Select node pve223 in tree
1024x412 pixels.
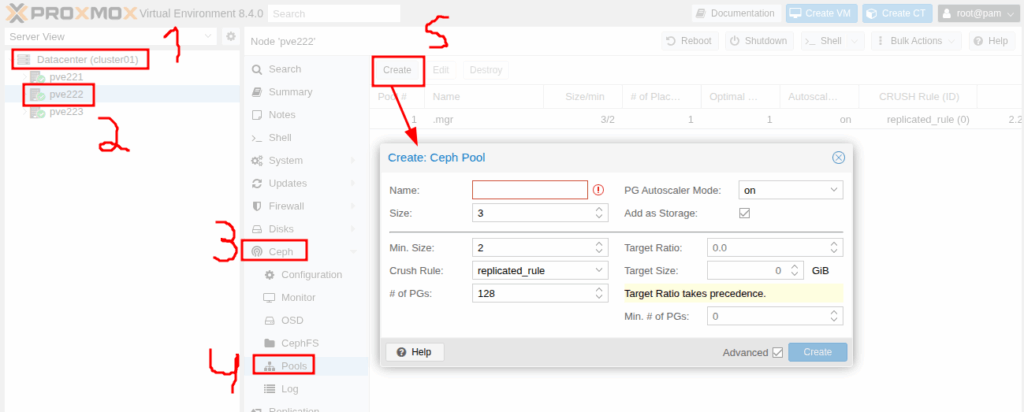tap(66, 112)
